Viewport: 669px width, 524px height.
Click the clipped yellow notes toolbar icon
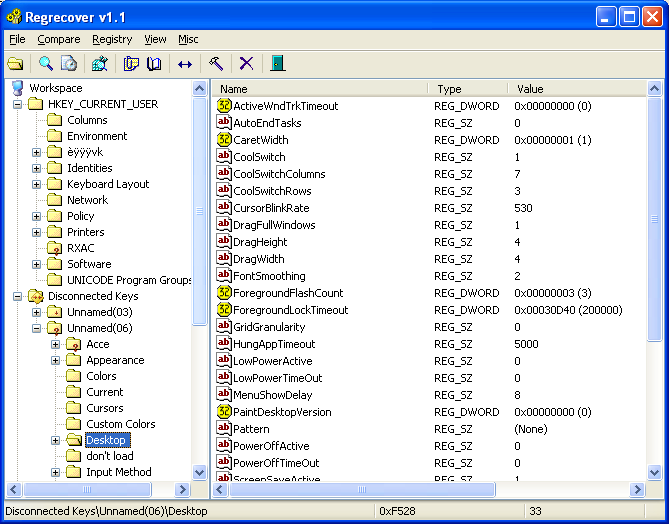(x=131, y=64)
